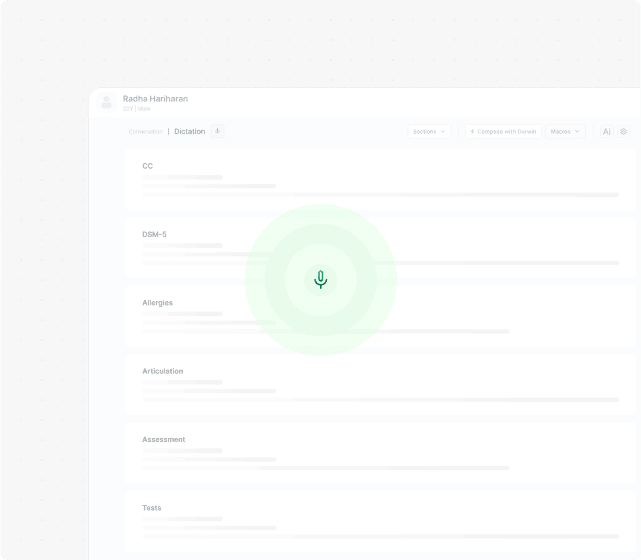Open the Macros dropdown
This screenshot has height=560, width=641.
pos(565,131)
